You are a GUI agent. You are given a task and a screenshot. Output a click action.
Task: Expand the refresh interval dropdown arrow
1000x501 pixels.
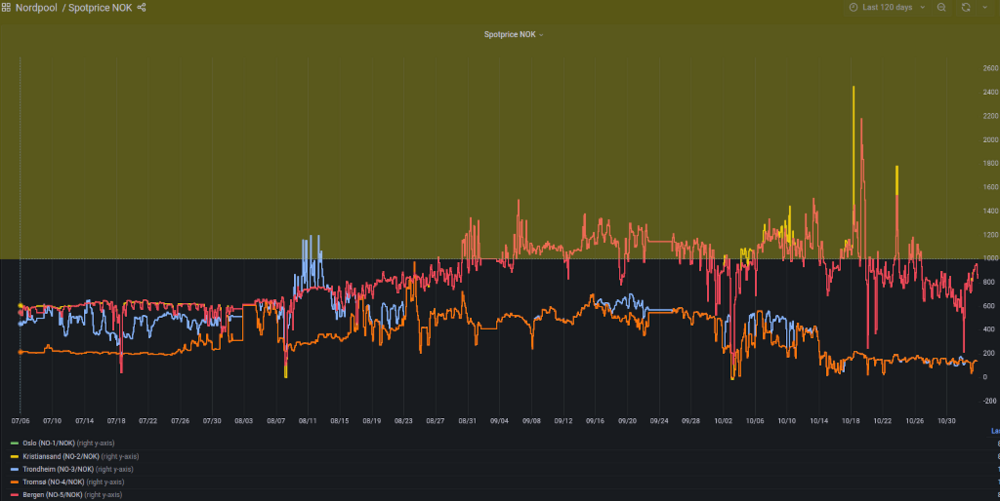tap(986, 7)
